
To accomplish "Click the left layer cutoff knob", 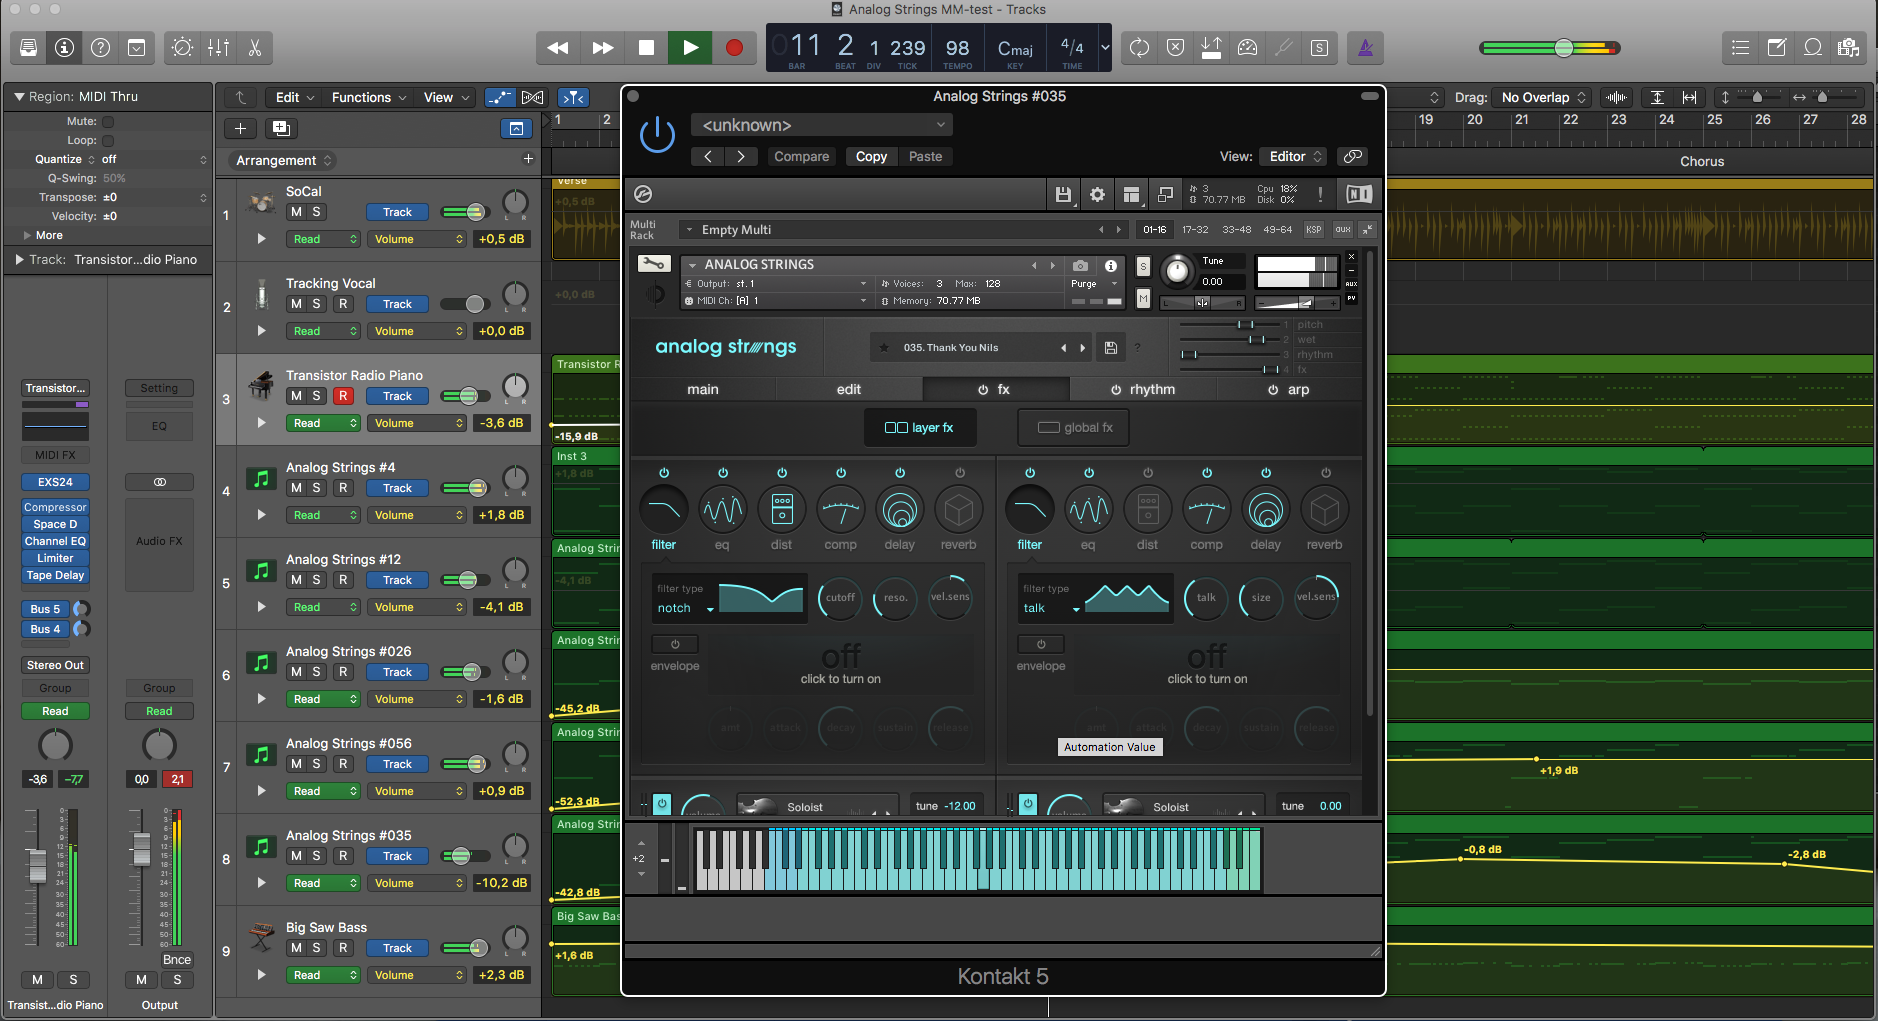I will (x=840, y=597).
